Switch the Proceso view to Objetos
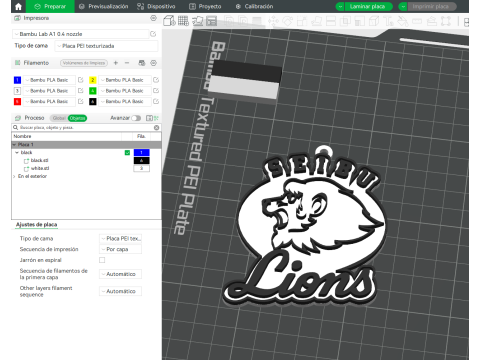This screenshot has width=480, height=360. point(77,118)
